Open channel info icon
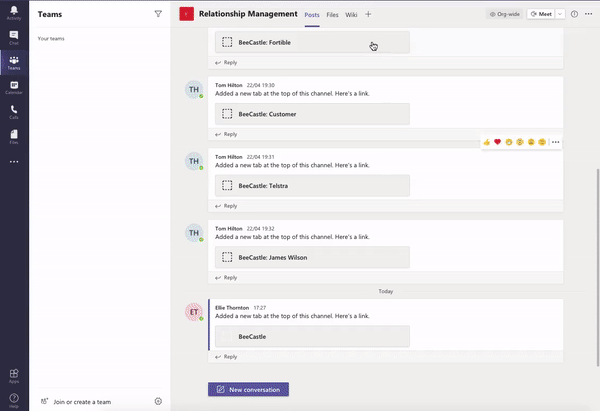The width and height of the screenshot is (600, 411). (x=574, y=14)
